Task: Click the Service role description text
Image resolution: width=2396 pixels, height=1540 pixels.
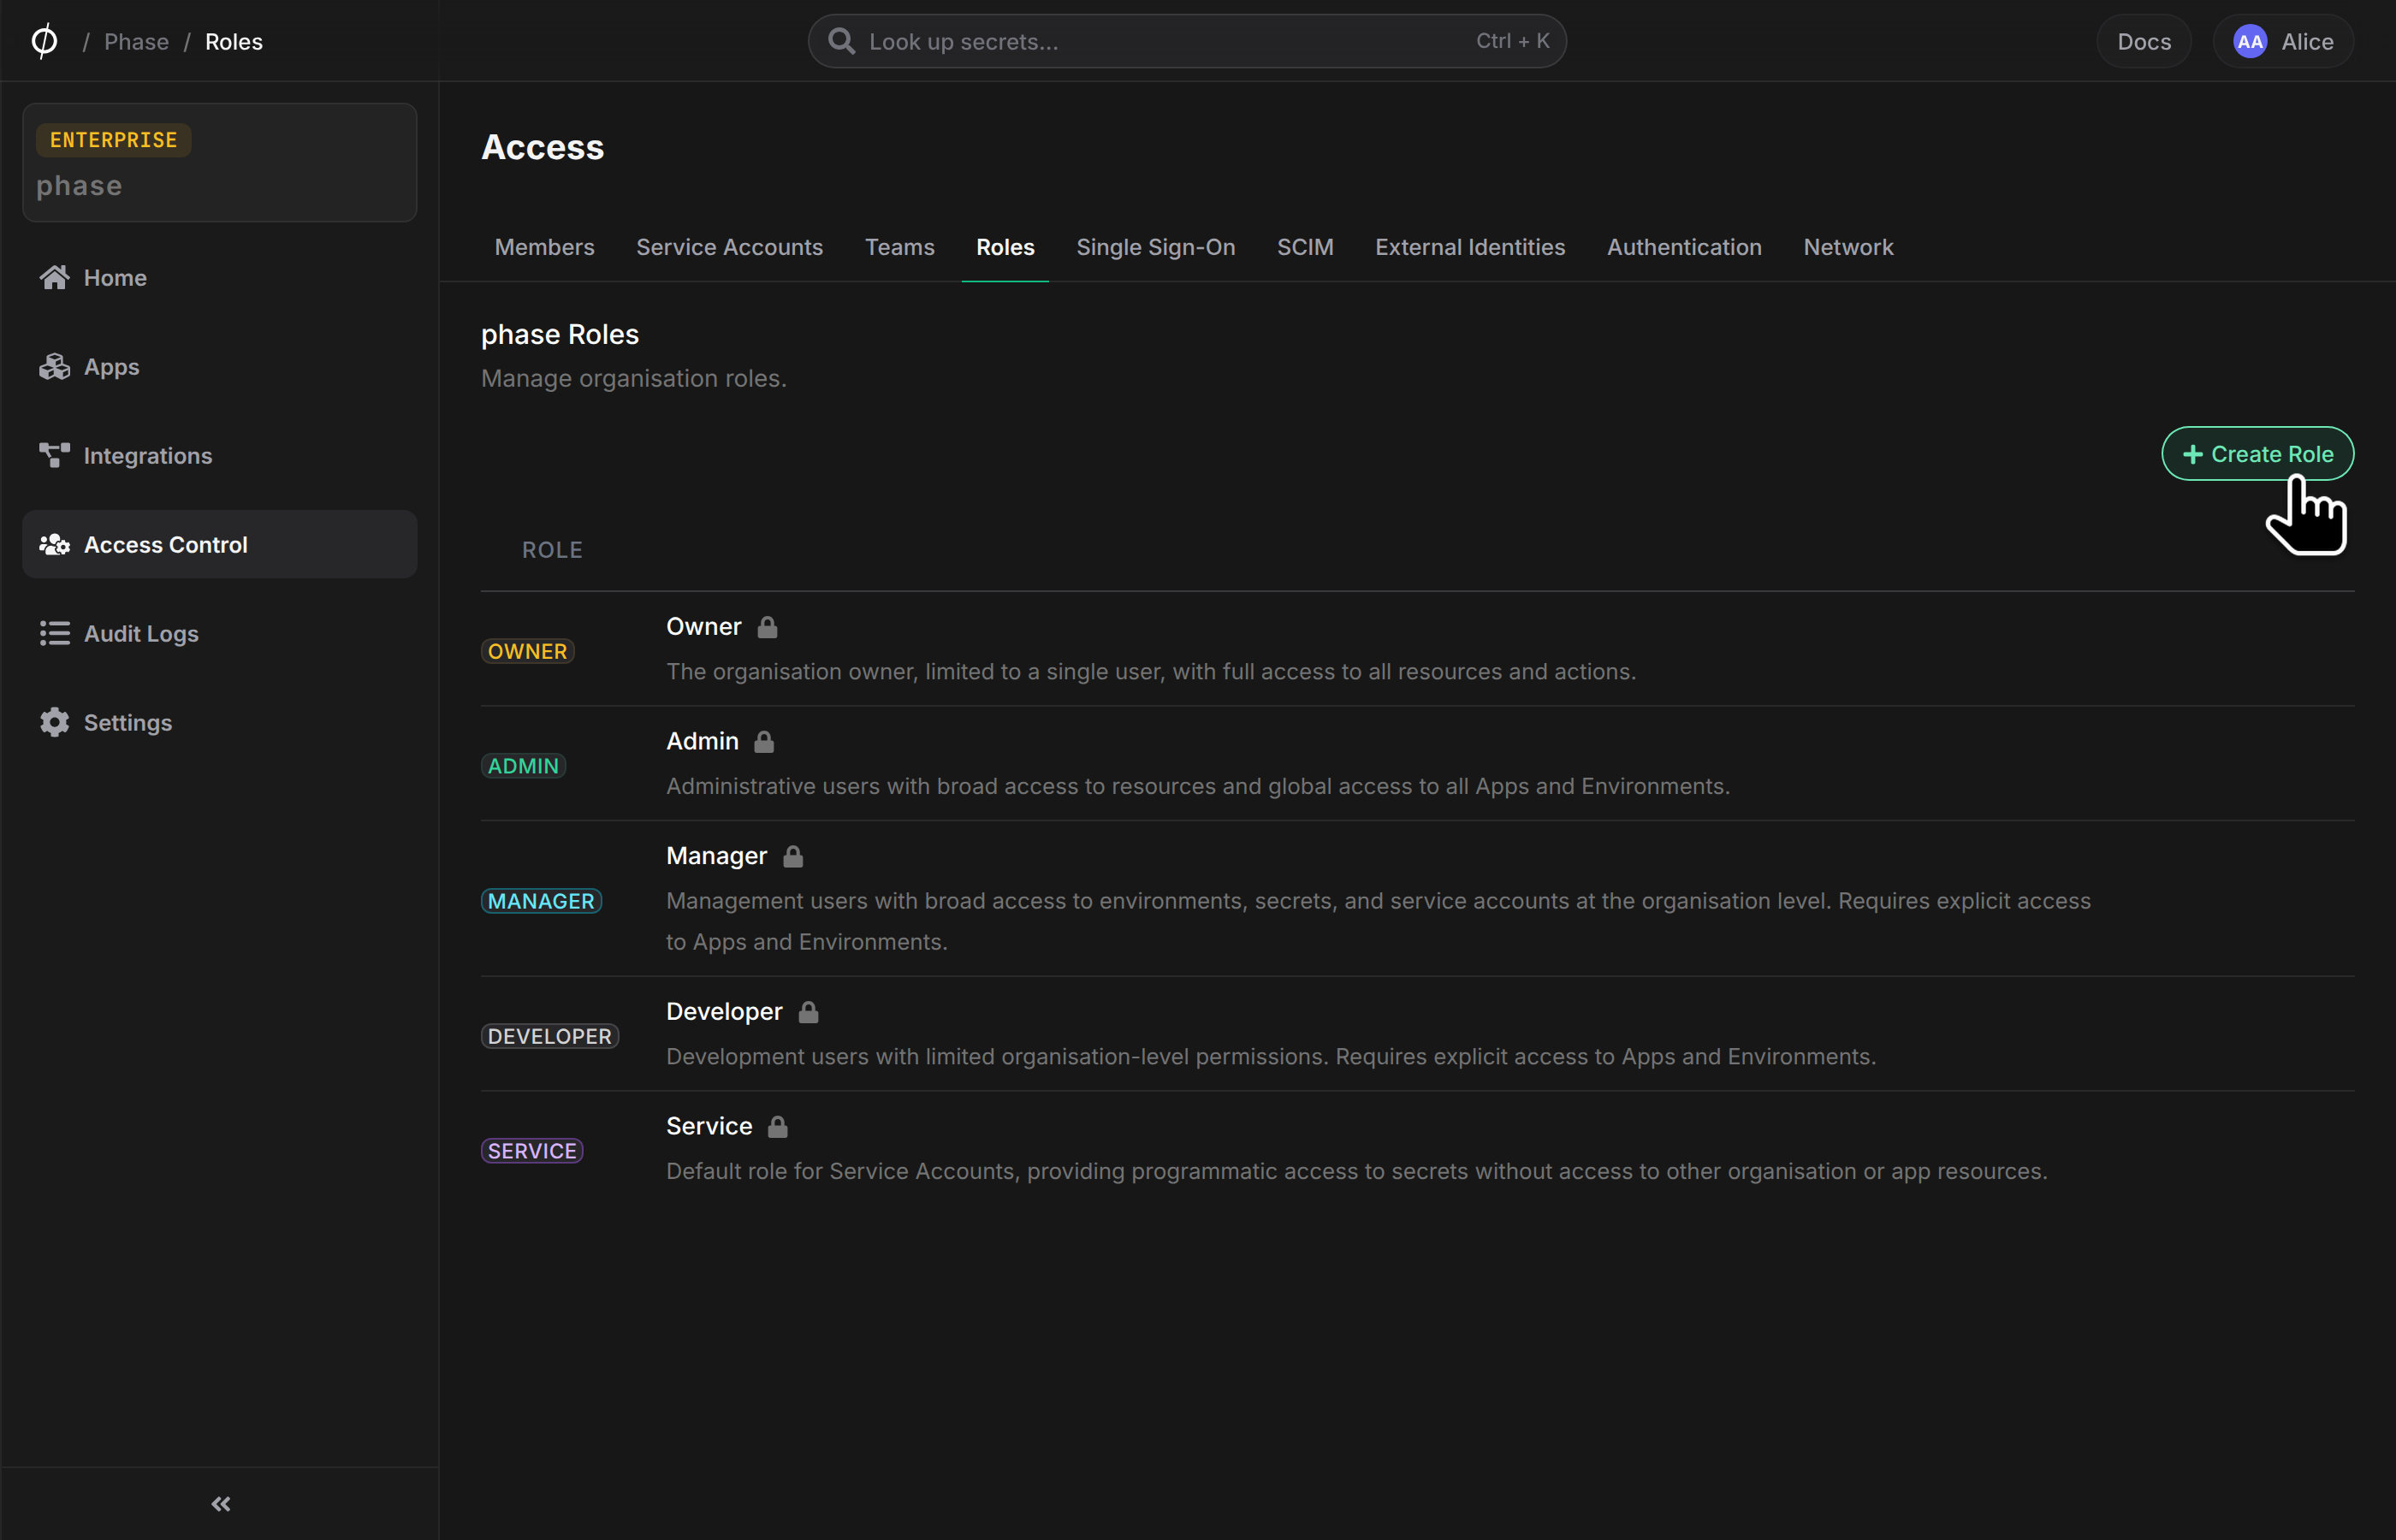Action: click(x=1356, y=1171)
